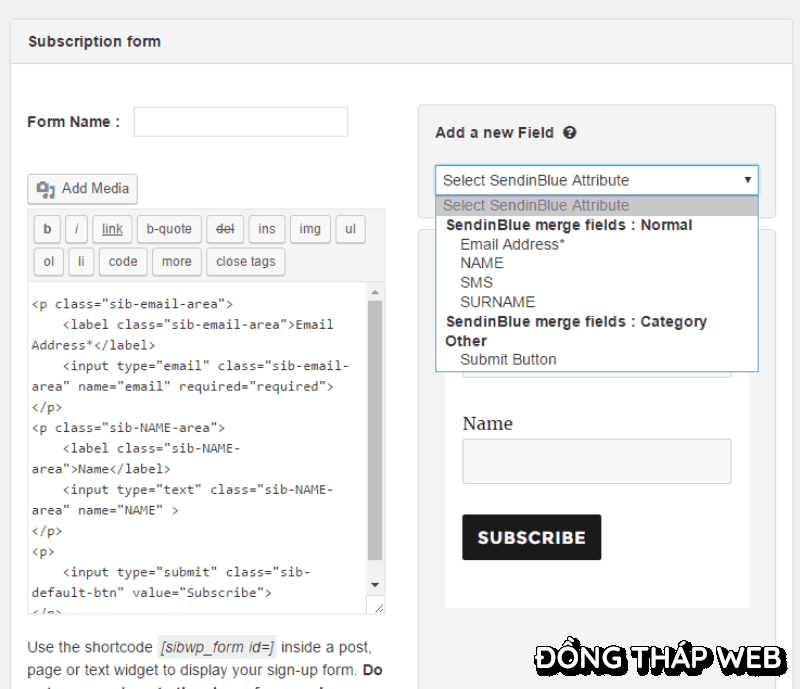
Task: Click the ul quicktag button
Action: click(351, 229)
